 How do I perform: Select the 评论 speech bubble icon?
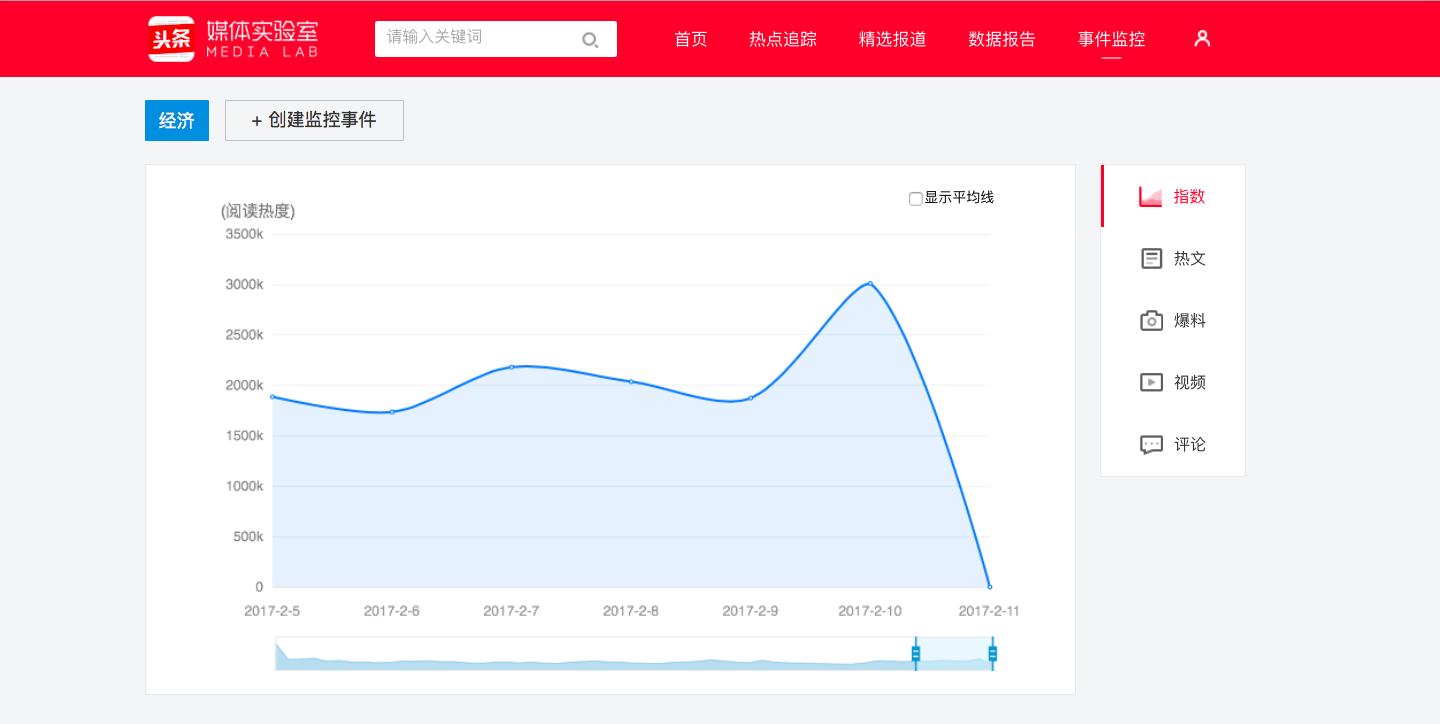click(1151, 444)
